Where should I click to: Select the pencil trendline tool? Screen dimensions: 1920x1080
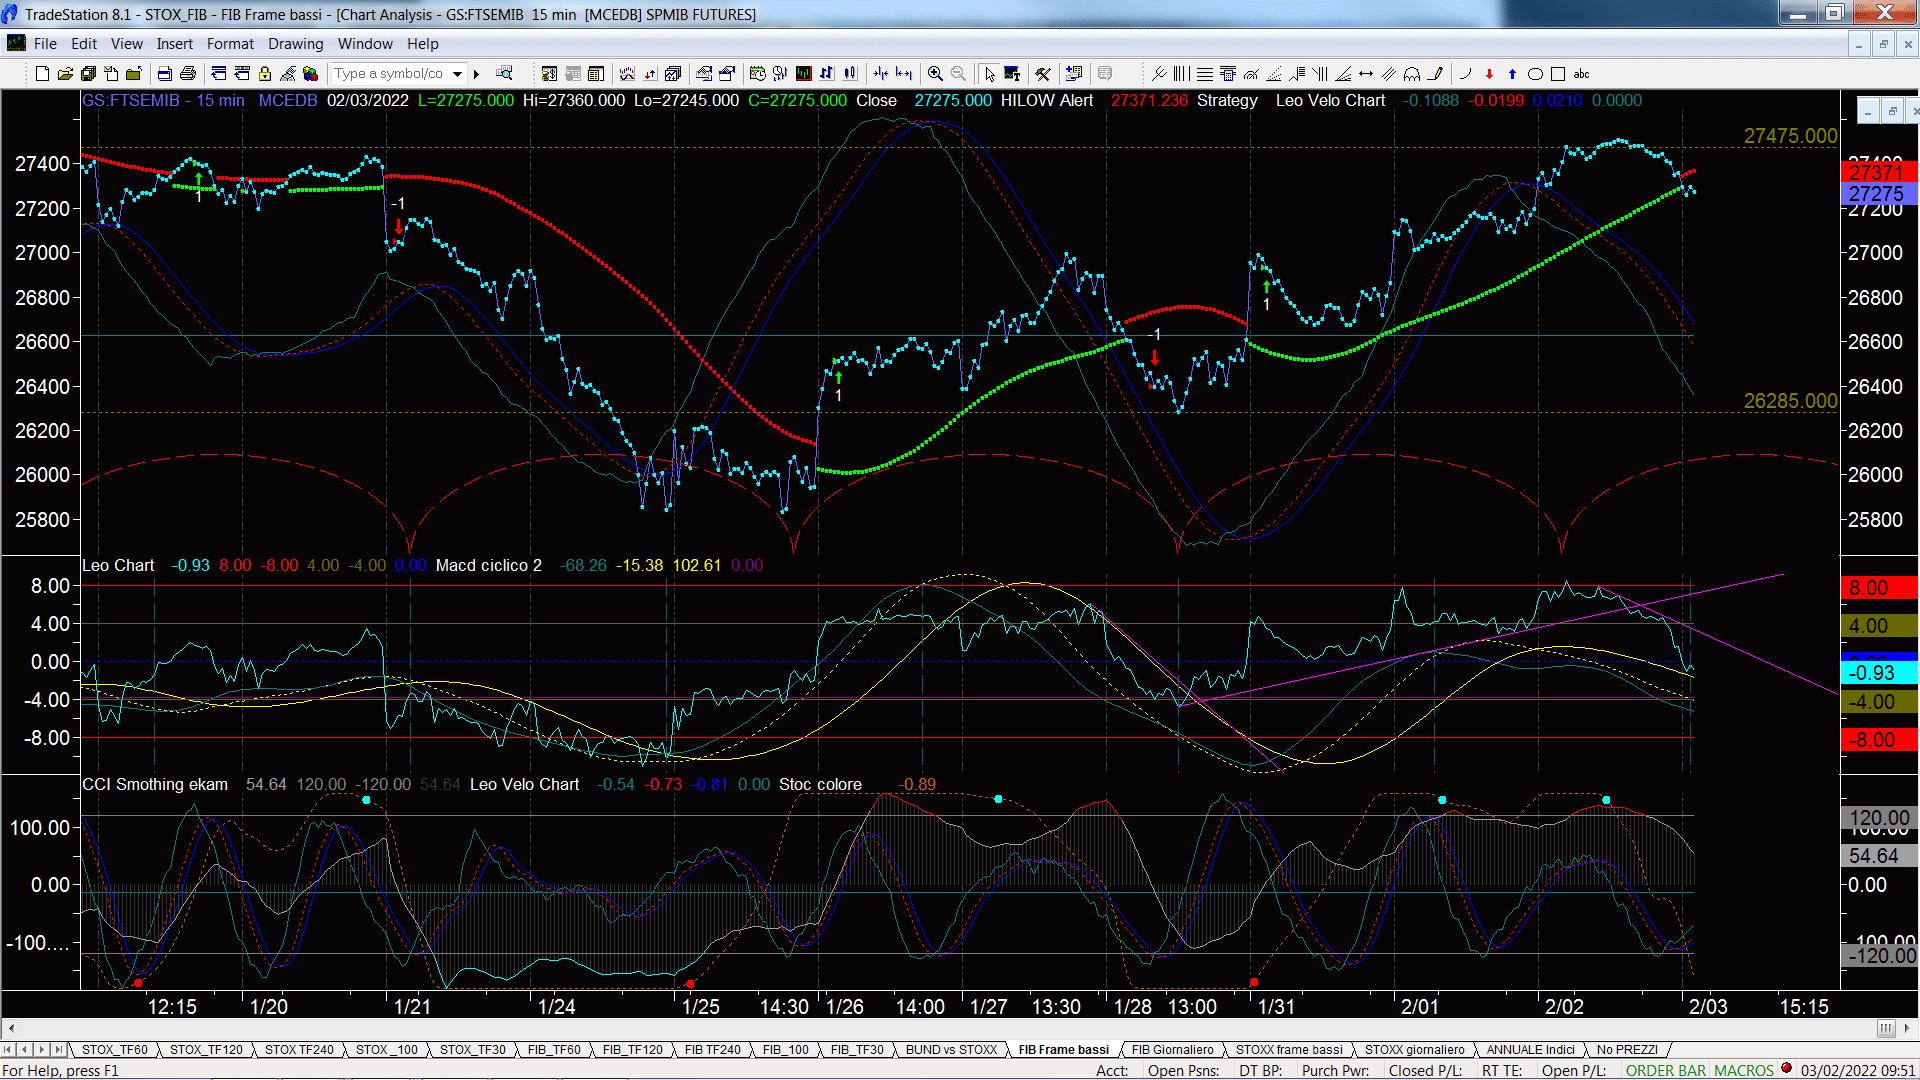pos(1435,73)
